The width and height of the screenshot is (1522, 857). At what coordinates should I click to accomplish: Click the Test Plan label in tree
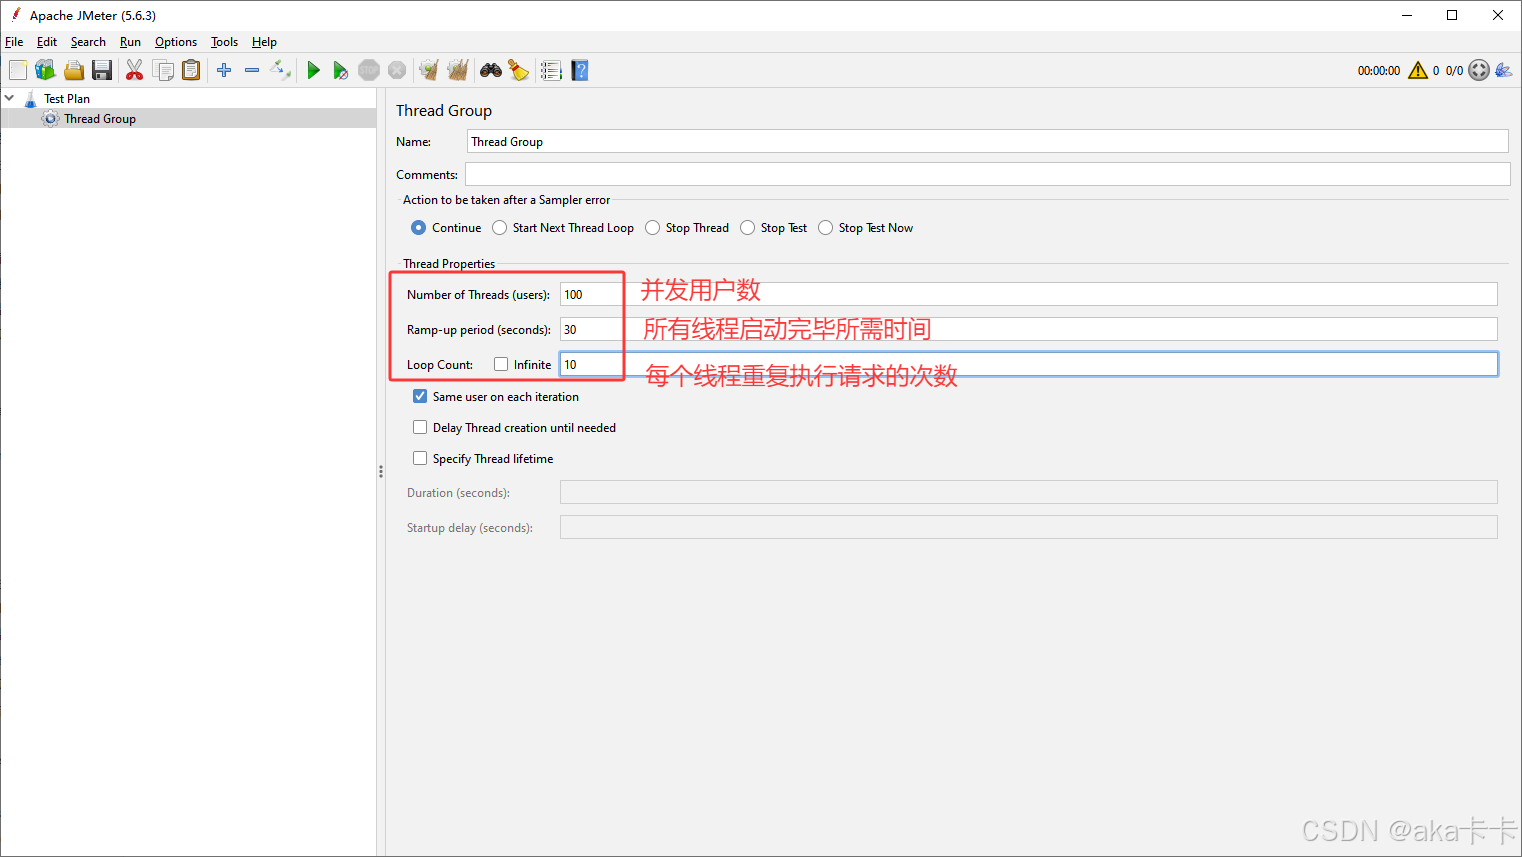[x=67, y=99]
